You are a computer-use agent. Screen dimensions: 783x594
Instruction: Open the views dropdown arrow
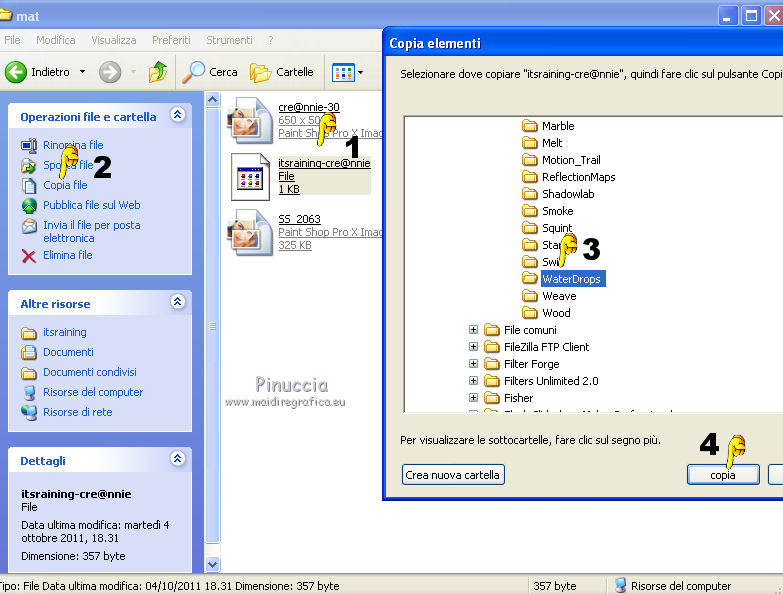click(x=361, y=72)
